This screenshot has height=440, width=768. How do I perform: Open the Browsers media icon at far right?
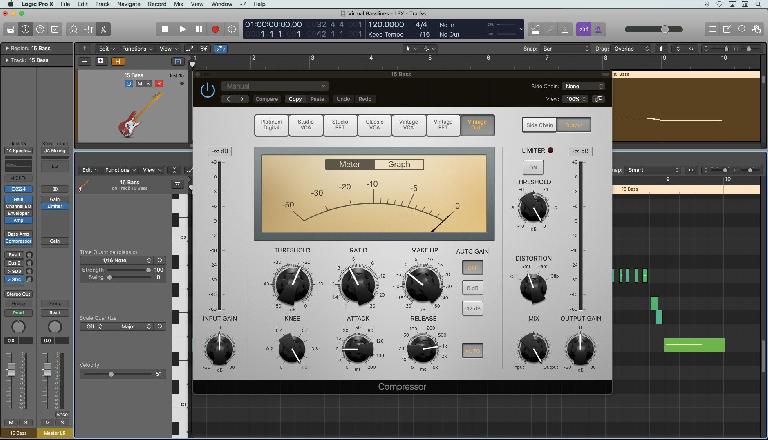tap(757, 29)
